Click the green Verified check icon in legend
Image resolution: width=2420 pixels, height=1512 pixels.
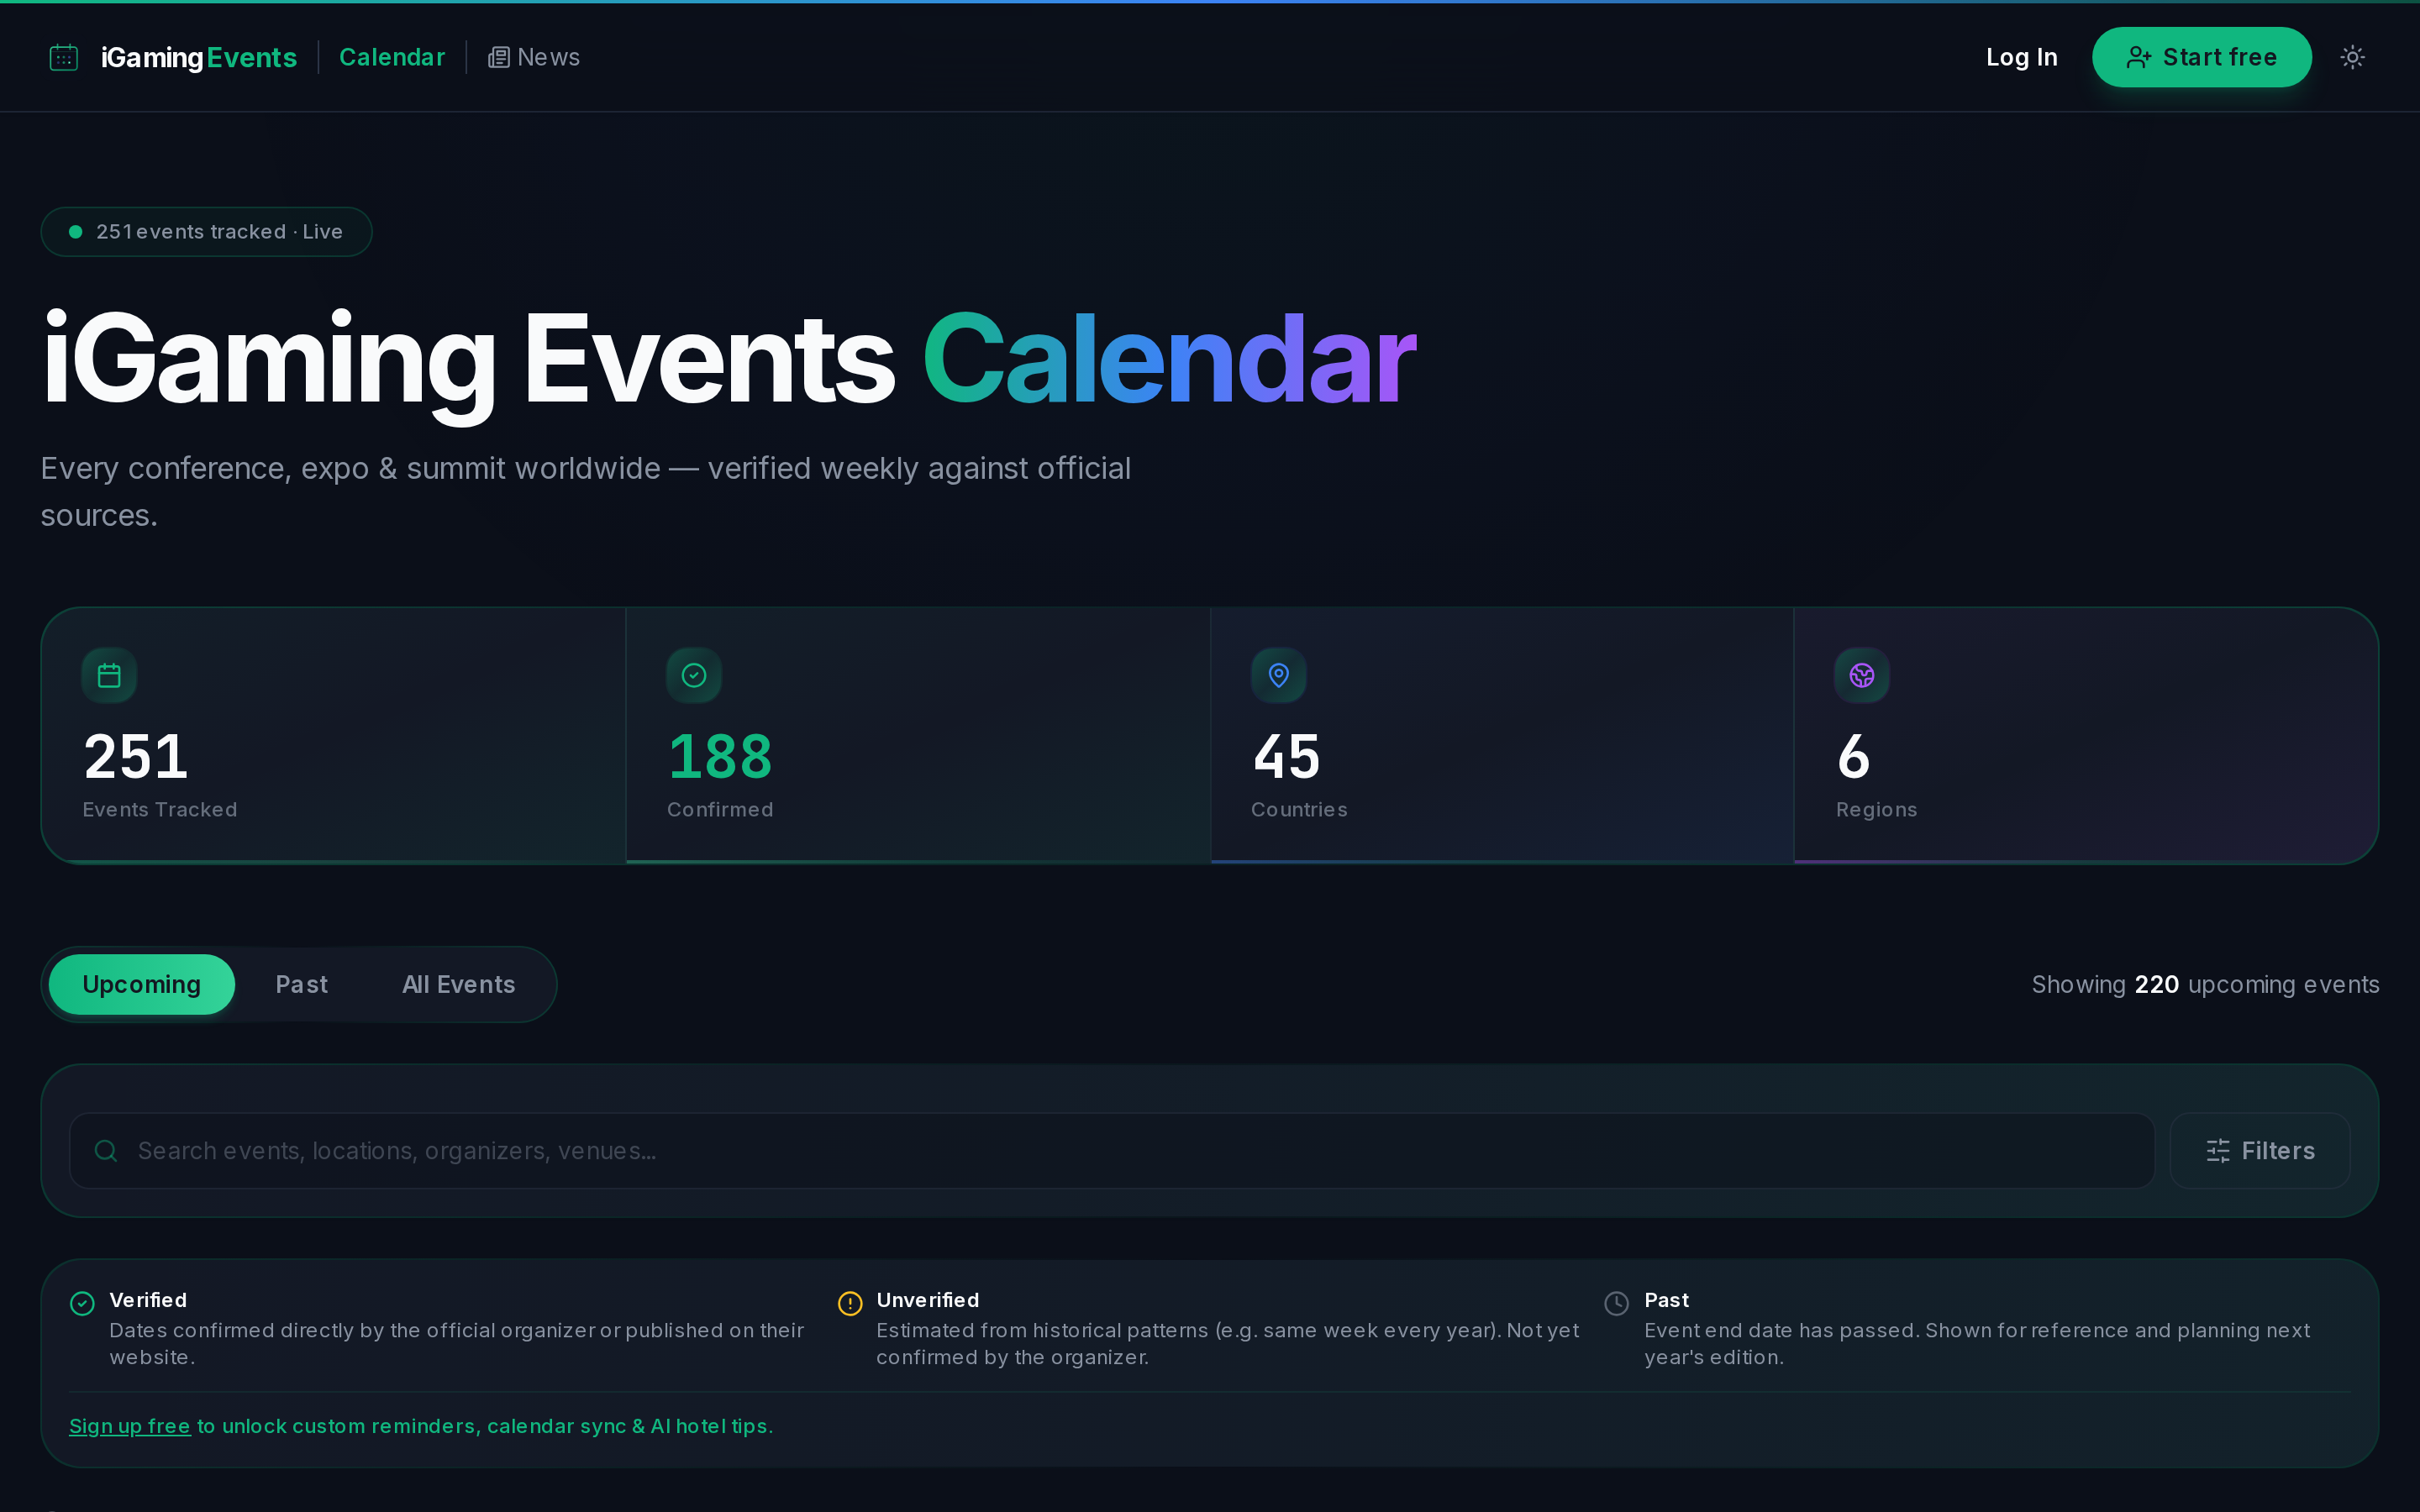click(83, 1303)
